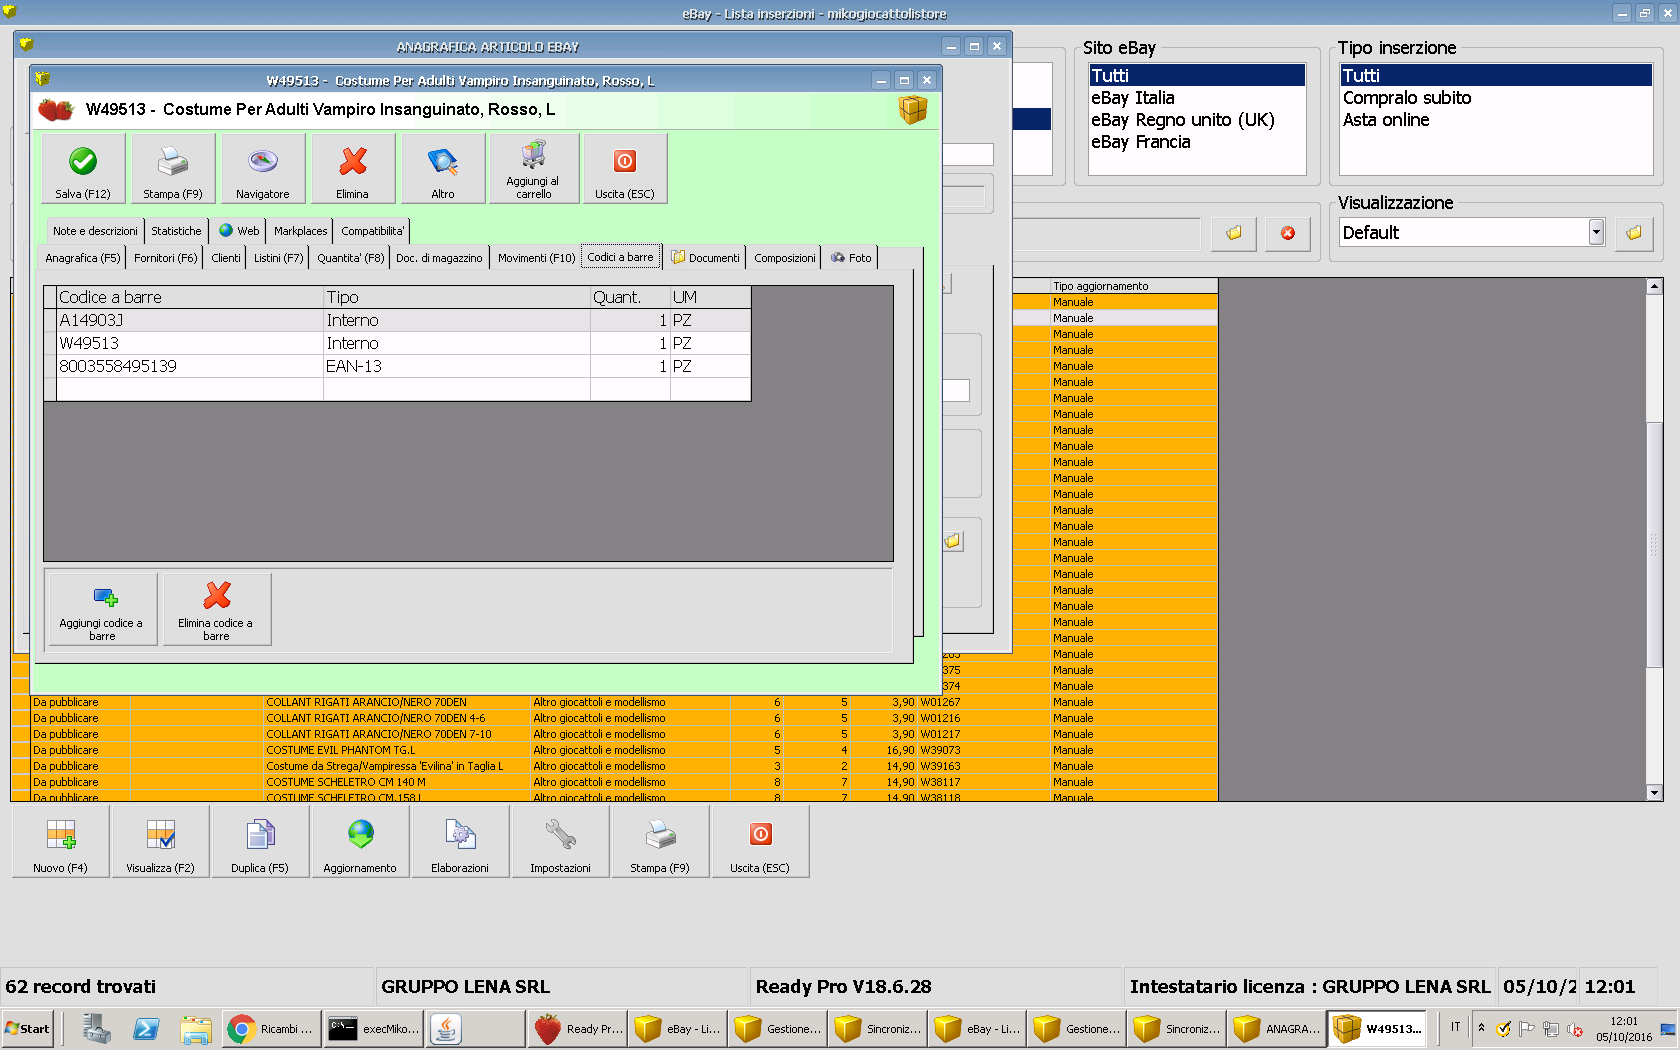
Task: Open Elaborazioni in the bottom toolbar
Action: point(460,842)
